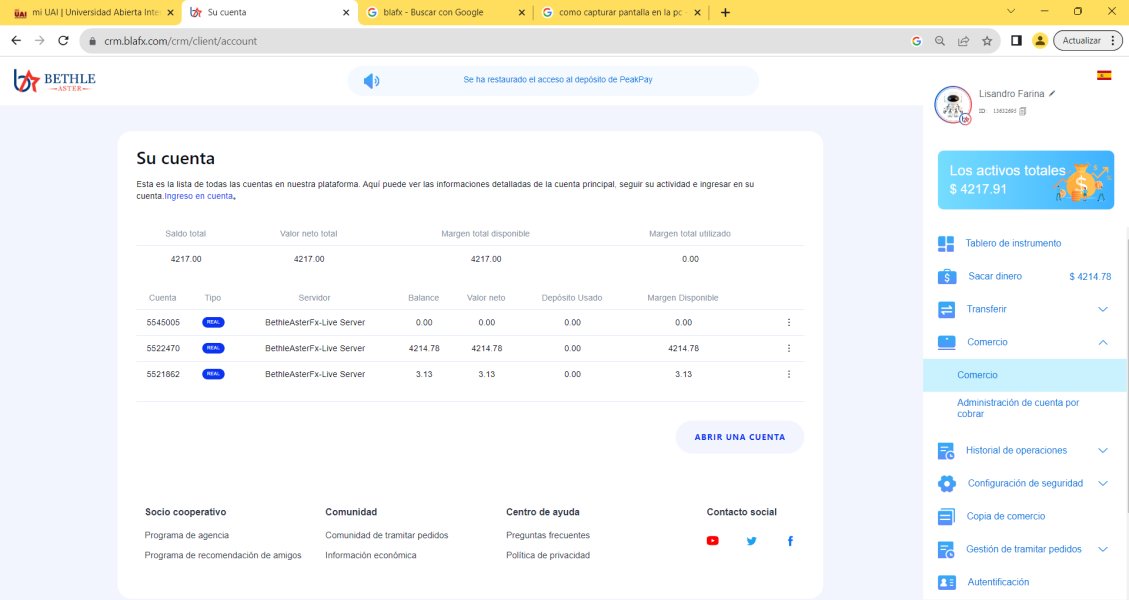Image resolution: width=1129 pixels, height=600 pixels.
Task: Open options menu for account 5545005
Action: (789, 322)
